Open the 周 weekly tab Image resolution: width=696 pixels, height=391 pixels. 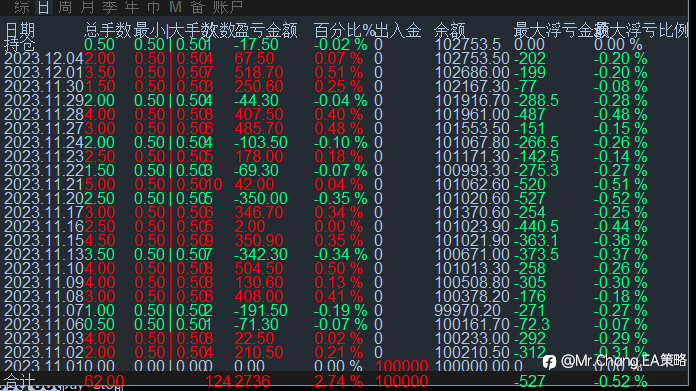pos(65,7)
